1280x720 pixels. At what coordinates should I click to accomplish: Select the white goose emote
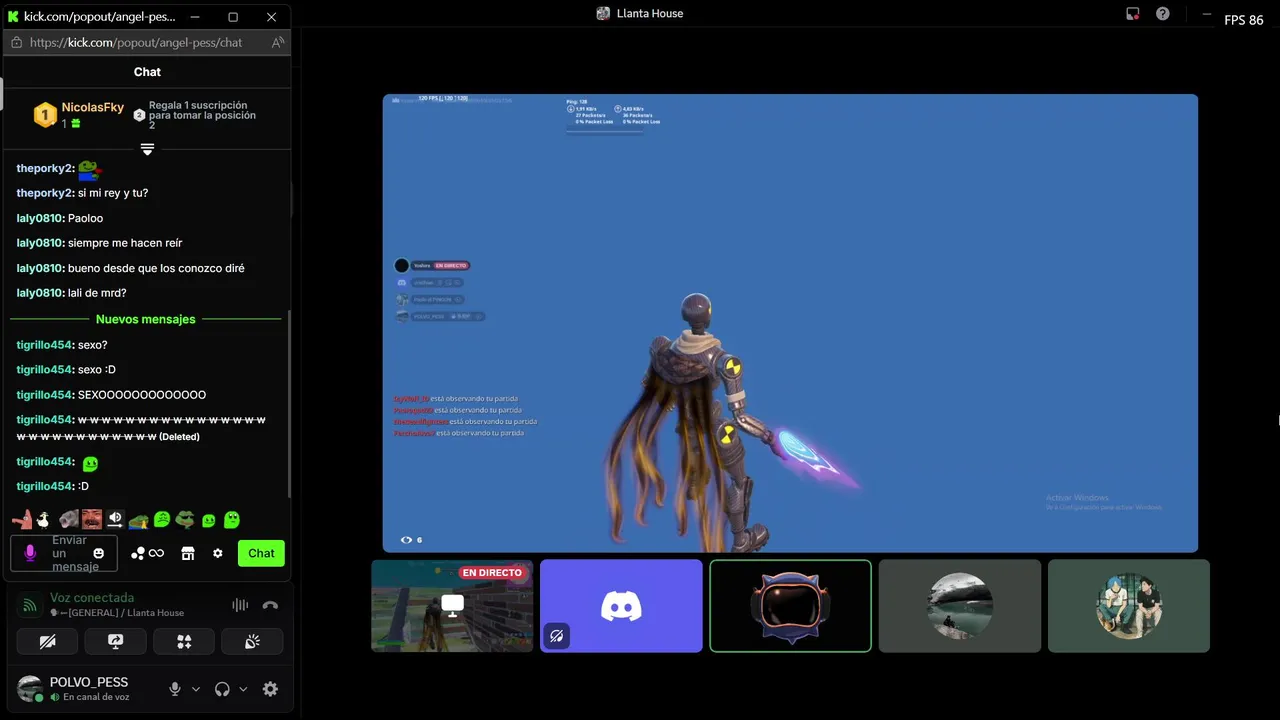click(x=43, y=520)
